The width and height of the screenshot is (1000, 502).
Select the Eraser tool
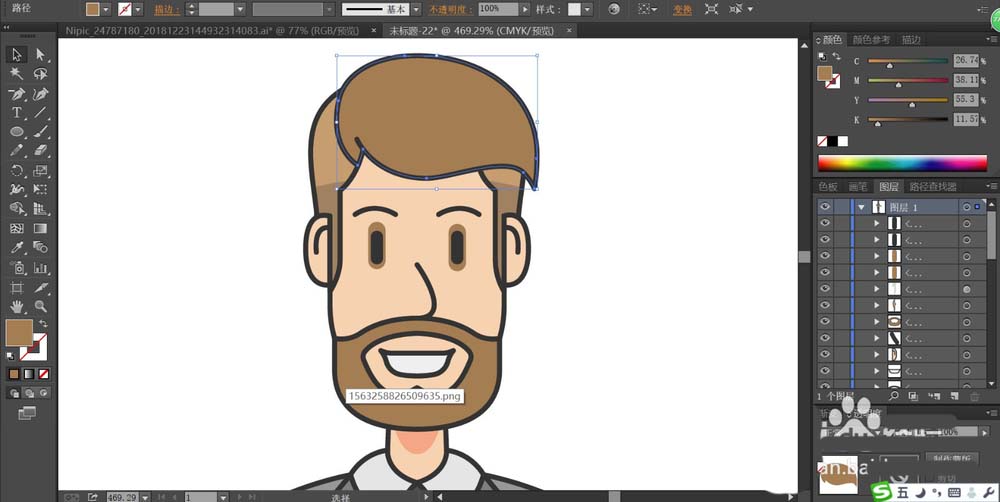(x=40, y=151)
